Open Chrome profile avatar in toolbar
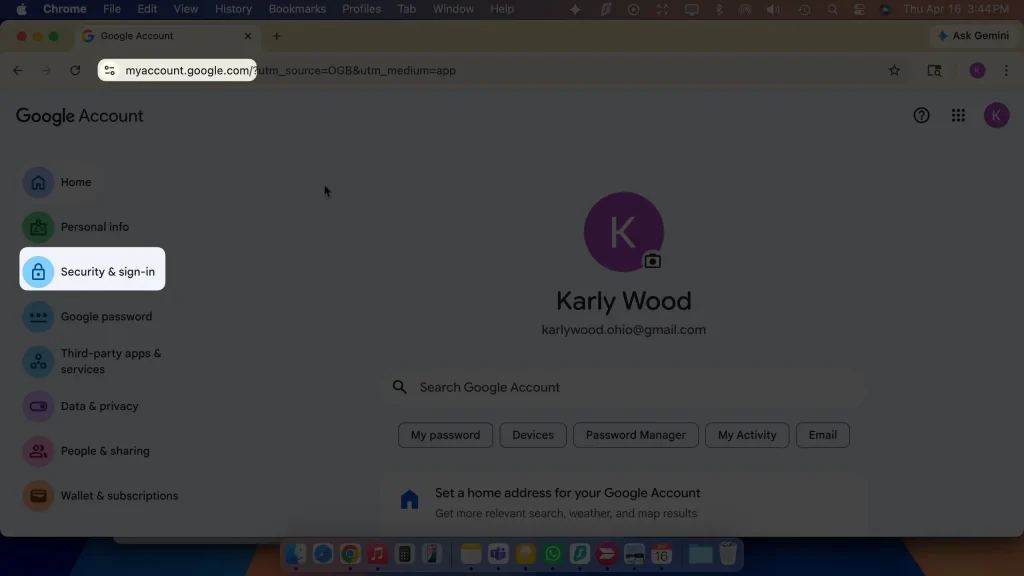 (978, 71)
